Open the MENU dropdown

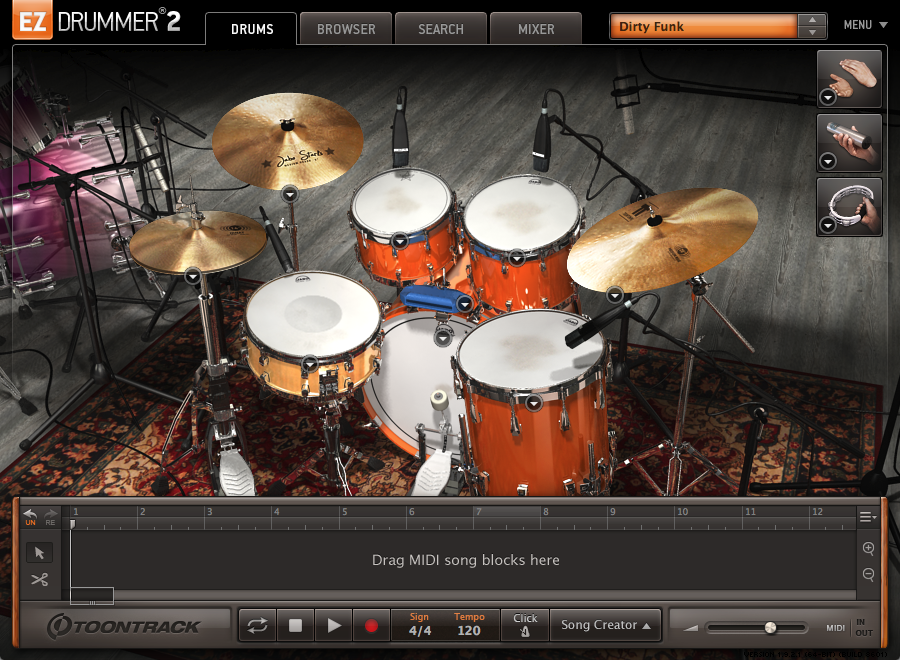tap(865, 25)
